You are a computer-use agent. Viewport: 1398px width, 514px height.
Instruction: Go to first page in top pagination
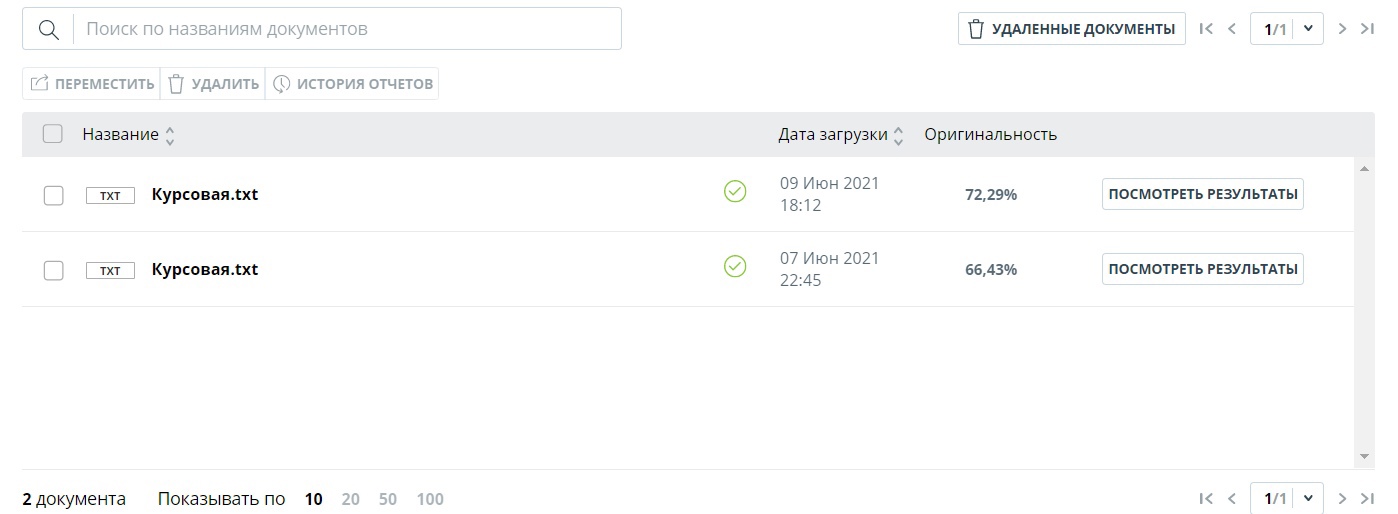[x=1206, y=29]
